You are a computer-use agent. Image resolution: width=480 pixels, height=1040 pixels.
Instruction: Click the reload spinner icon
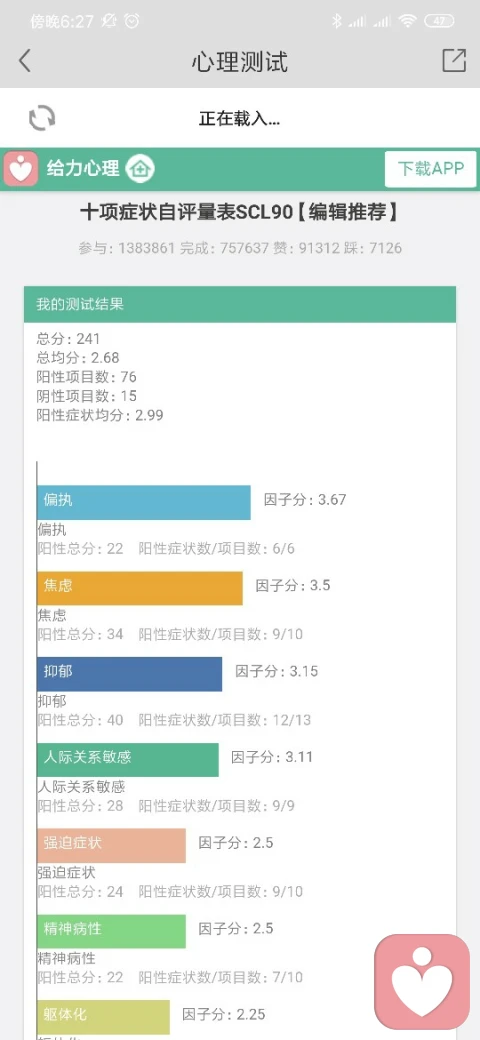point(42,119)
